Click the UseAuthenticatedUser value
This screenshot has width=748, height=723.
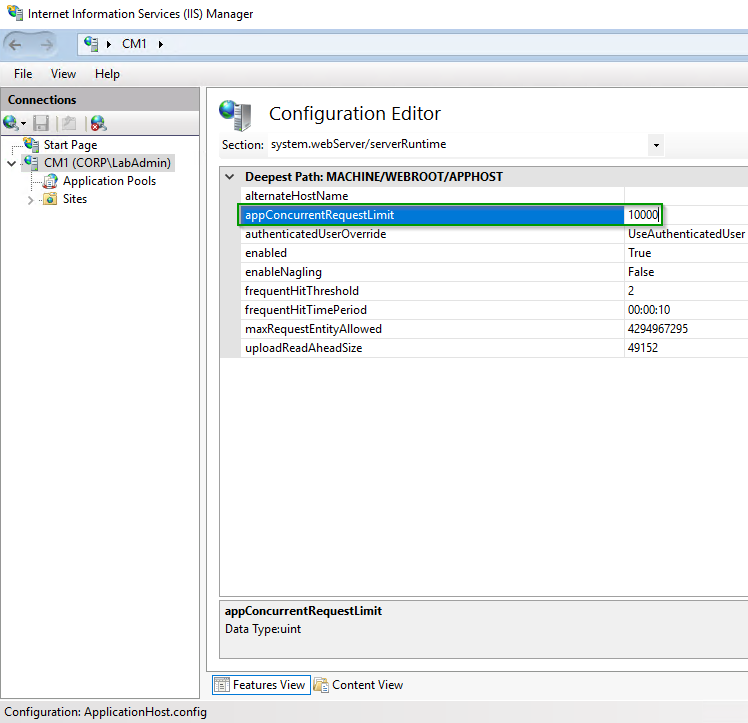click(686, 234)
